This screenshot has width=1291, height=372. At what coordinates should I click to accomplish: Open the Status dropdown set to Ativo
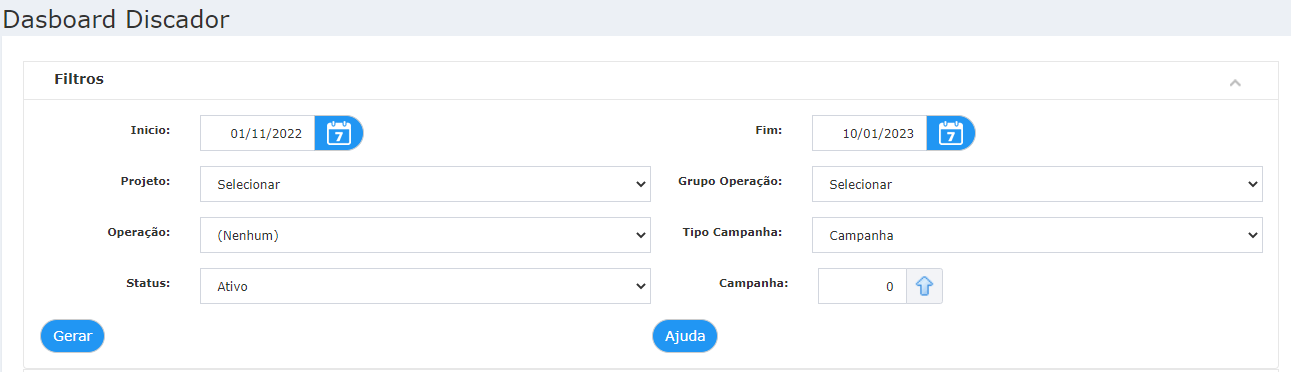(x=425, y=286)
